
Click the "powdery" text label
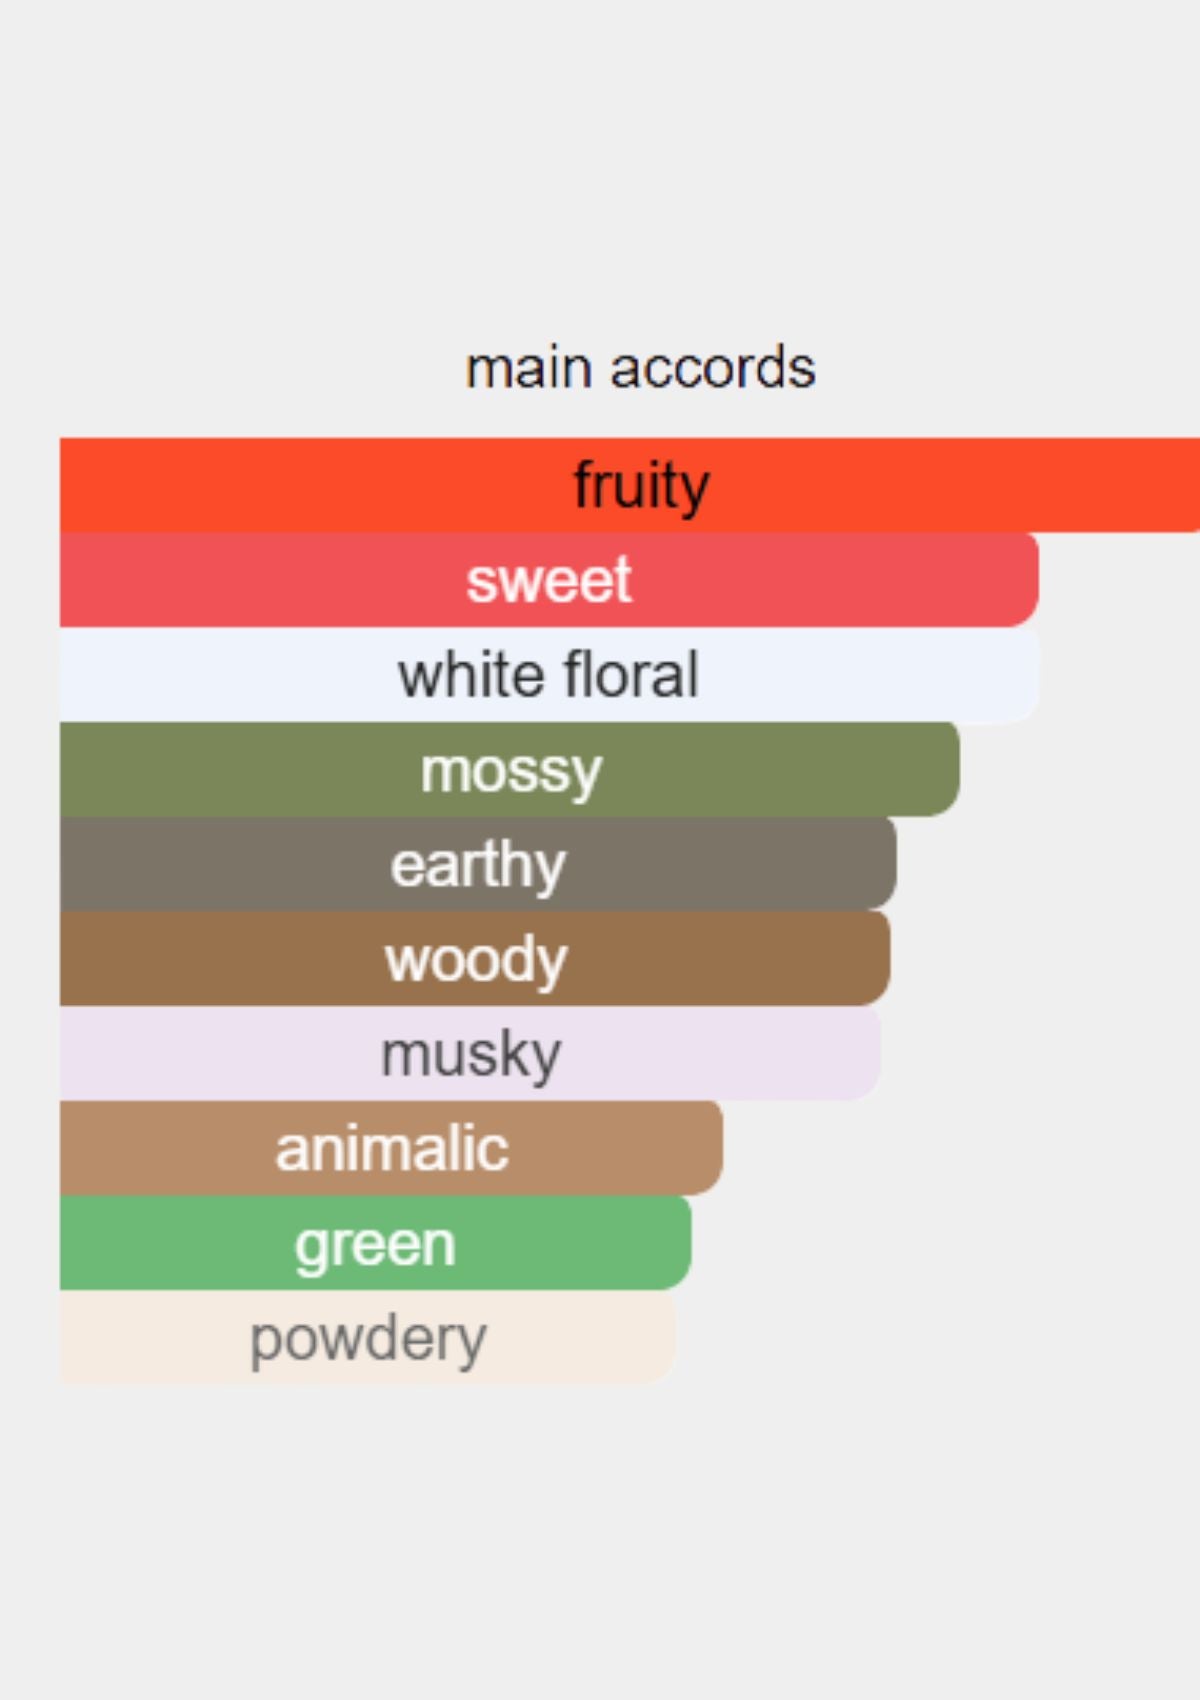click(368, 1338)
